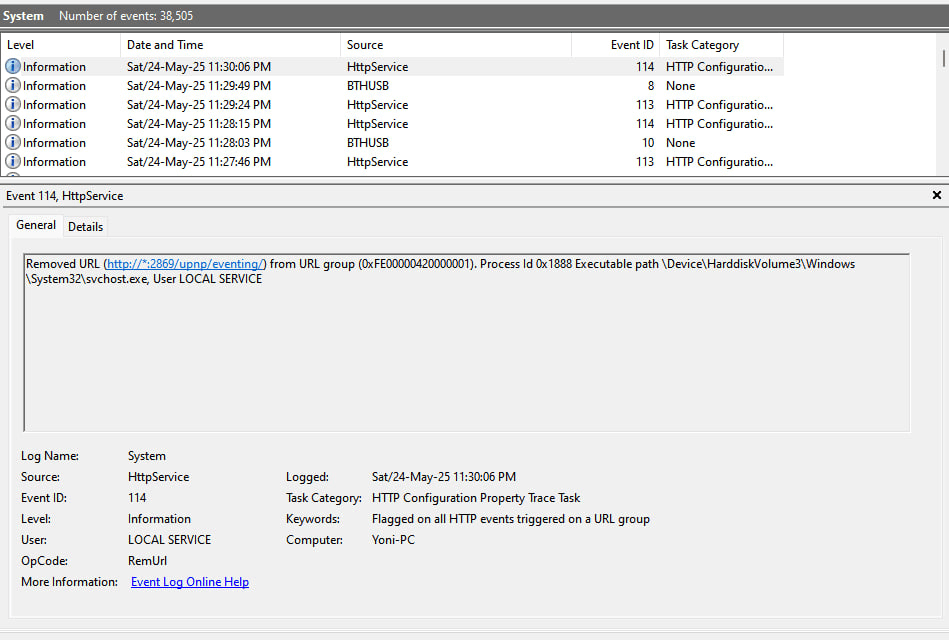The width and height of the screenshot is (949, 640).
Task: Click date cell Sat/24-May-25 11:27:46 PM
Action: 199,162
